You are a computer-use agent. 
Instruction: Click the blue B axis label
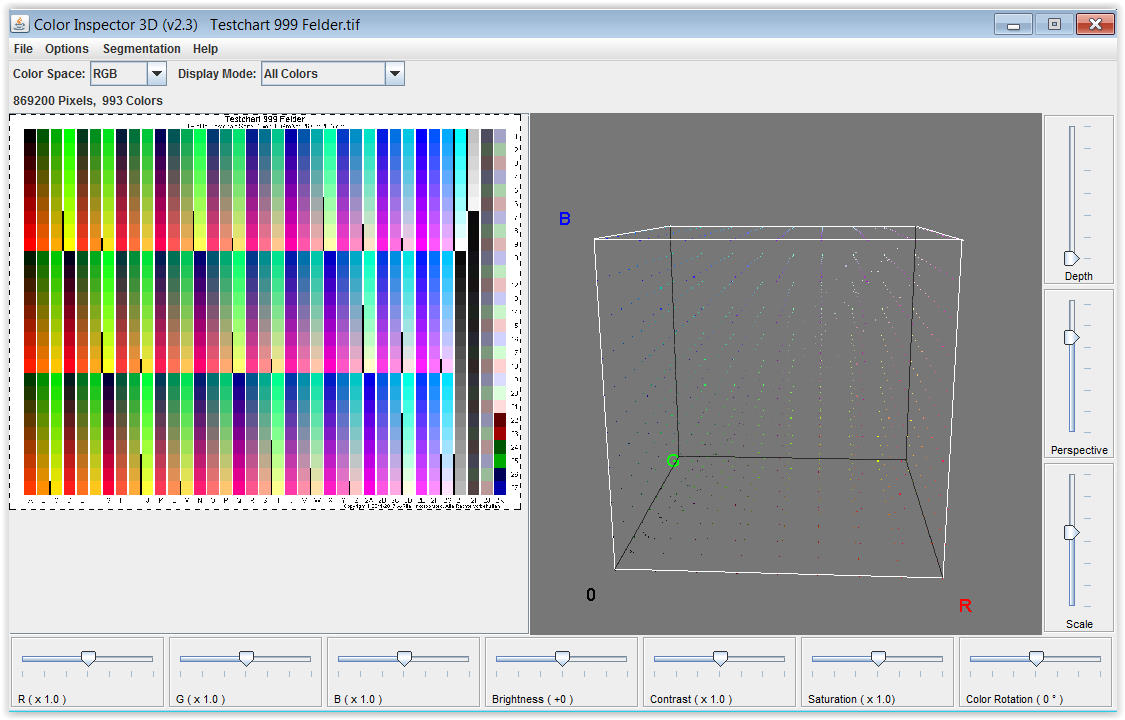pos(564,219)
